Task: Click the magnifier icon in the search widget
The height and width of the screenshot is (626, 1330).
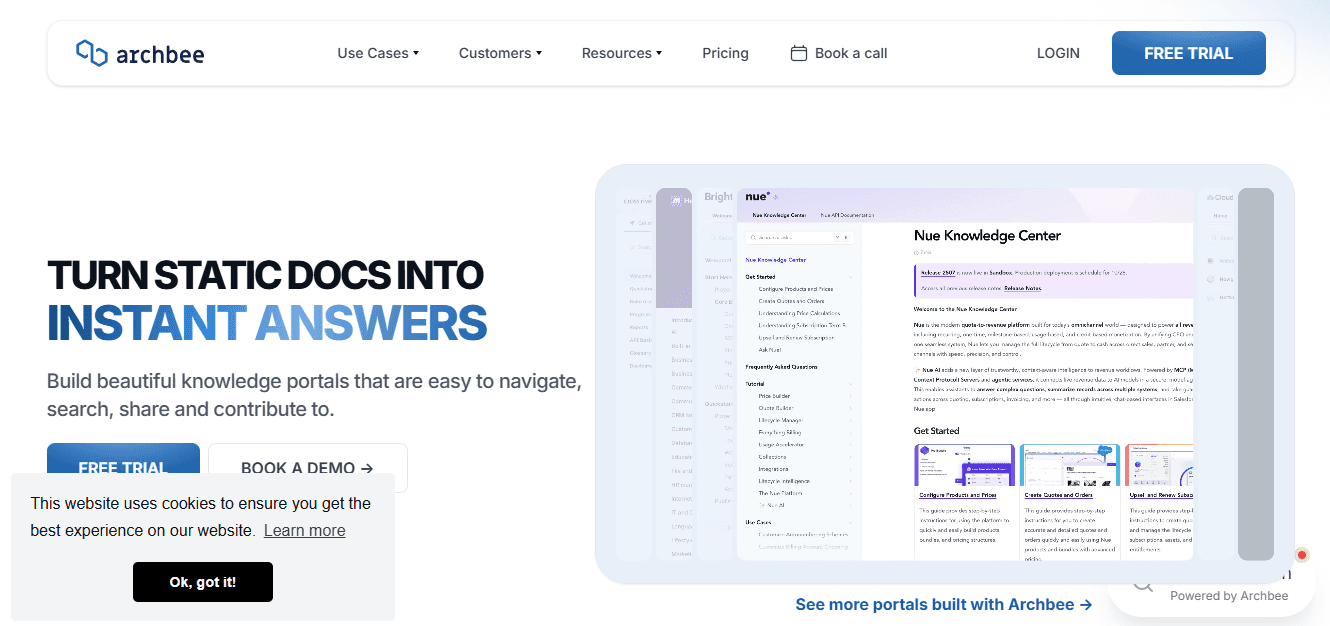Action: (x=1143, y=586)
